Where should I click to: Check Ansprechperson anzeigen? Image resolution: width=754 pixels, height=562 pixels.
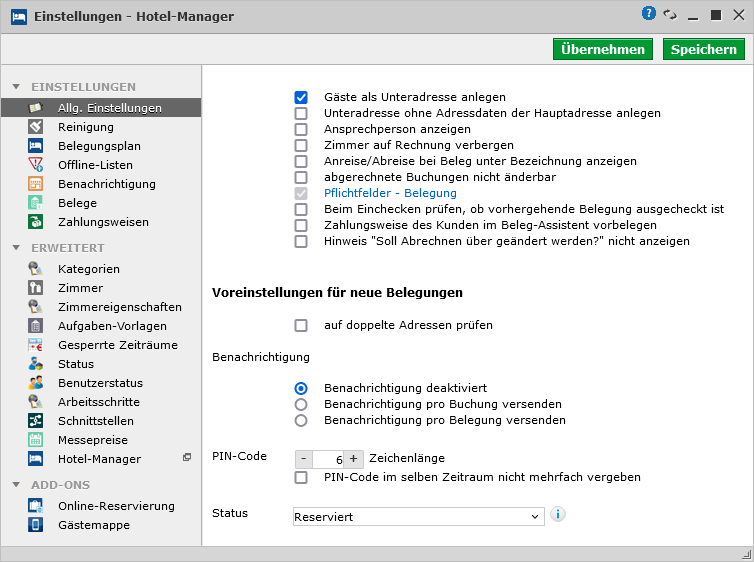tap(301, 129)
